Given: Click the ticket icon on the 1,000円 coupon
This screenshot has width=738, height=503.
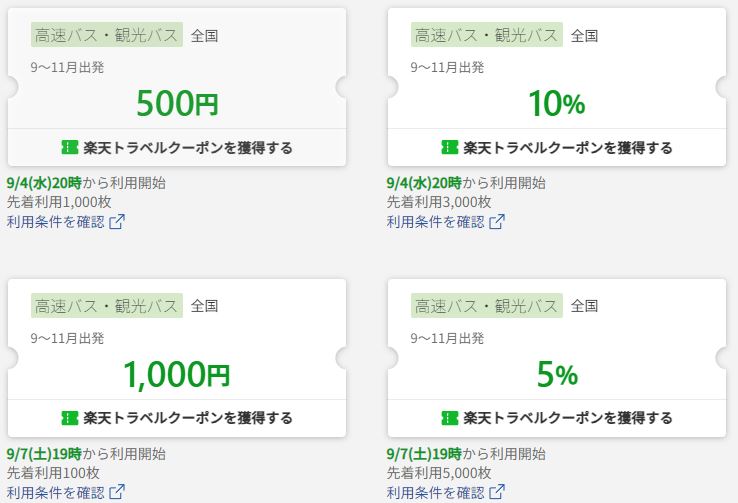Looking at the screenshot, I should click(x=70, y=418).
